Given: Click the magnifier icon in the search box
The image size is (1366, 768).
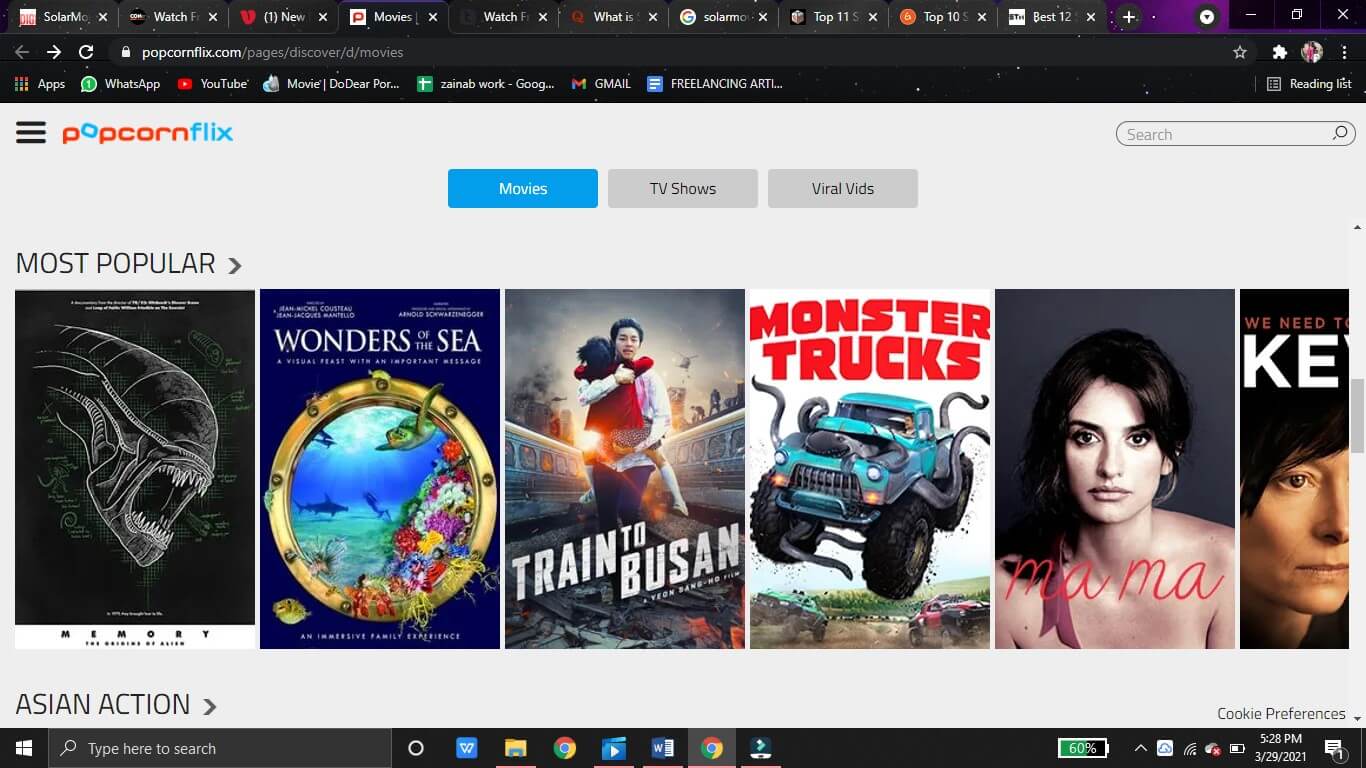Looking at the screenshot, I should pos(1340,133).
